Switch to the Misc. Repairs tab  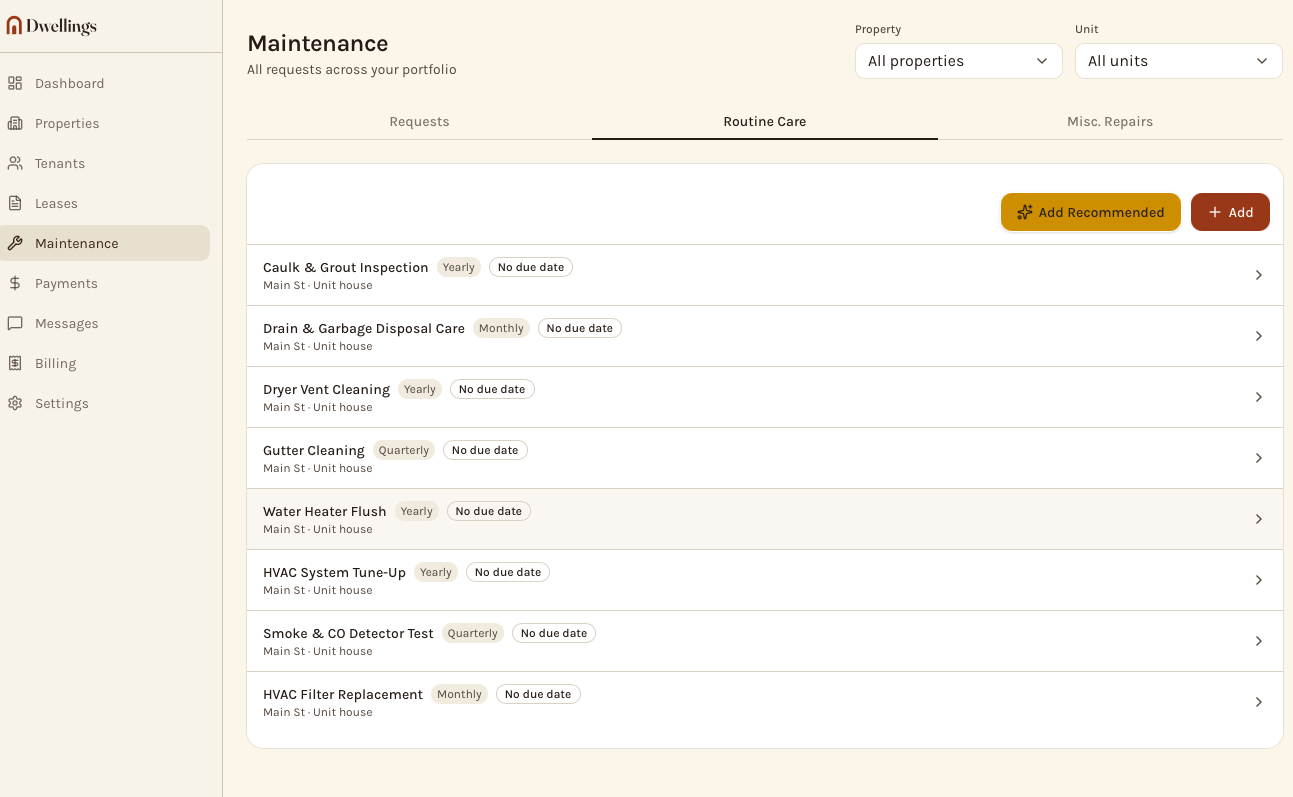pos(1110,122)
